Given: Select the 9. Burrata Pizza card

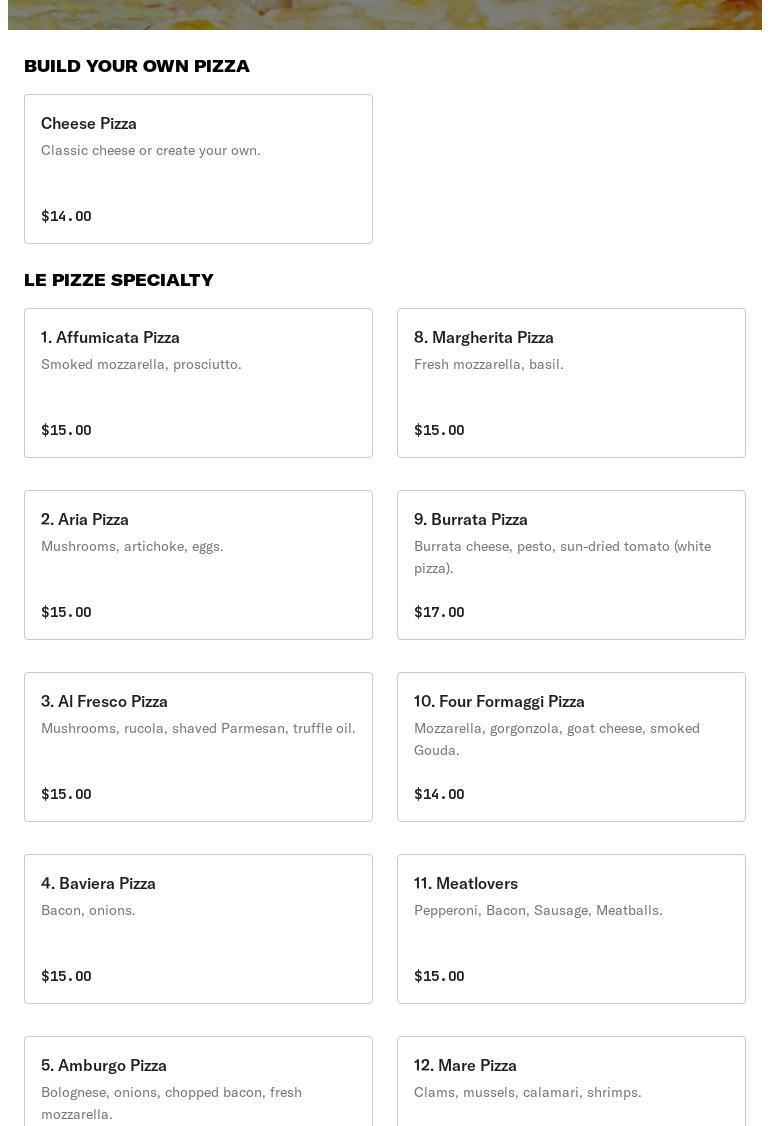Looking at the screenshot, I should click(571, 565).
